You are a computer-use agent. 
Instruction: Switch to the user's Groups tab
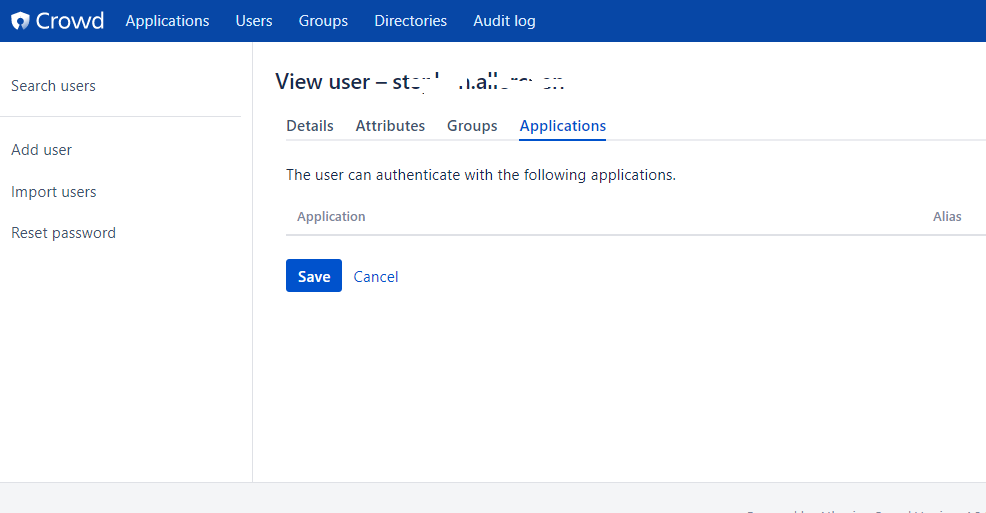tap(472, 126)
